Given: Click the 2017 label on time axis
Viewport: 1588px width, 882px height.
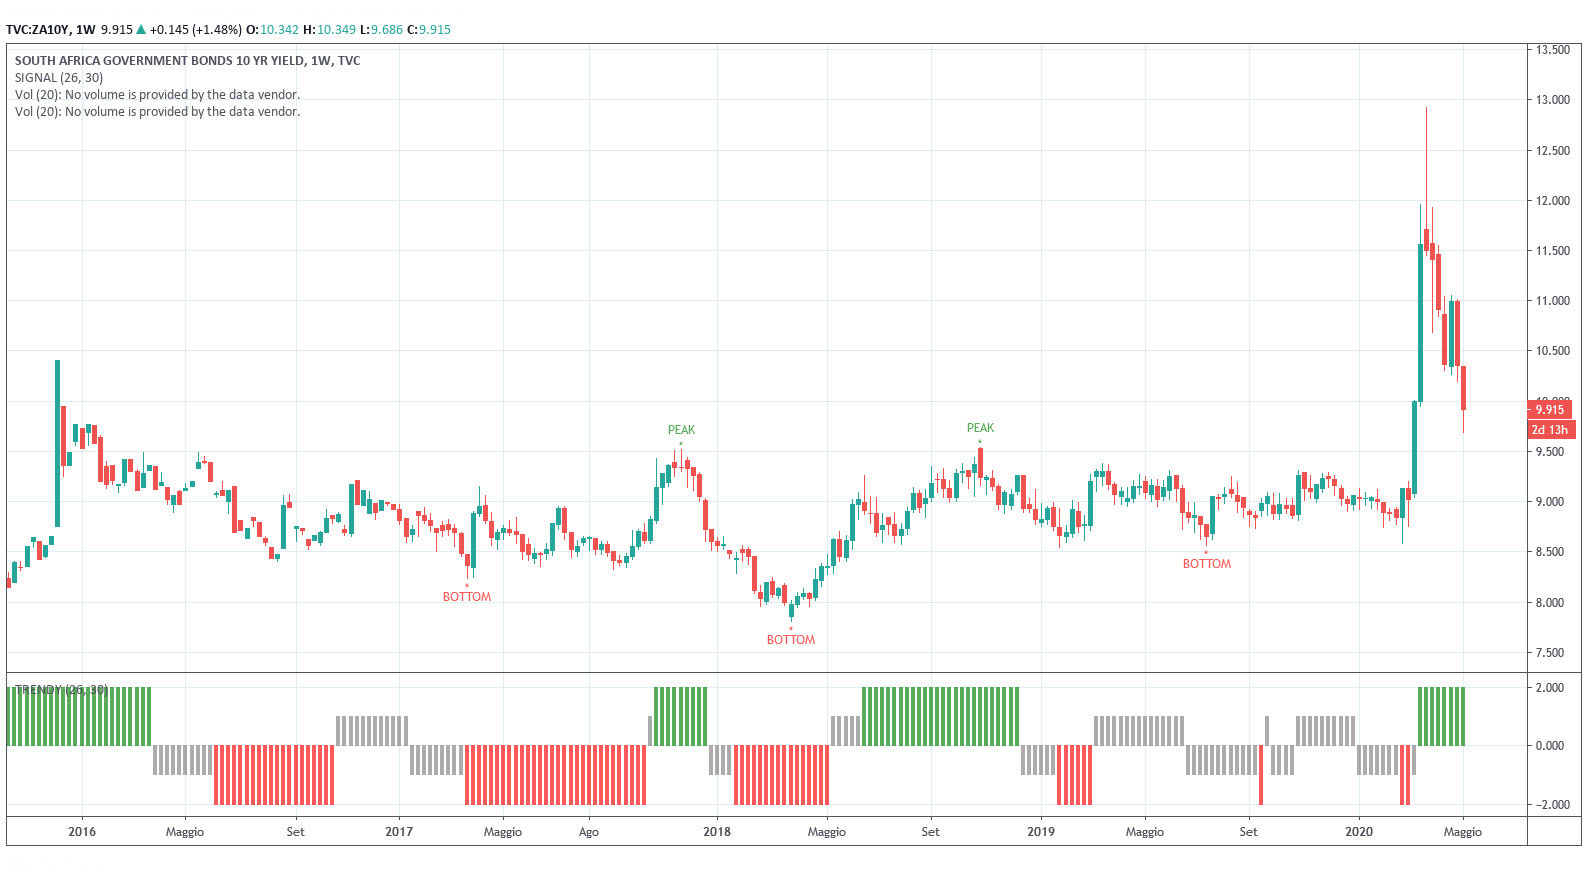Looking at the screenshot, I should click(x=399, y=832).
